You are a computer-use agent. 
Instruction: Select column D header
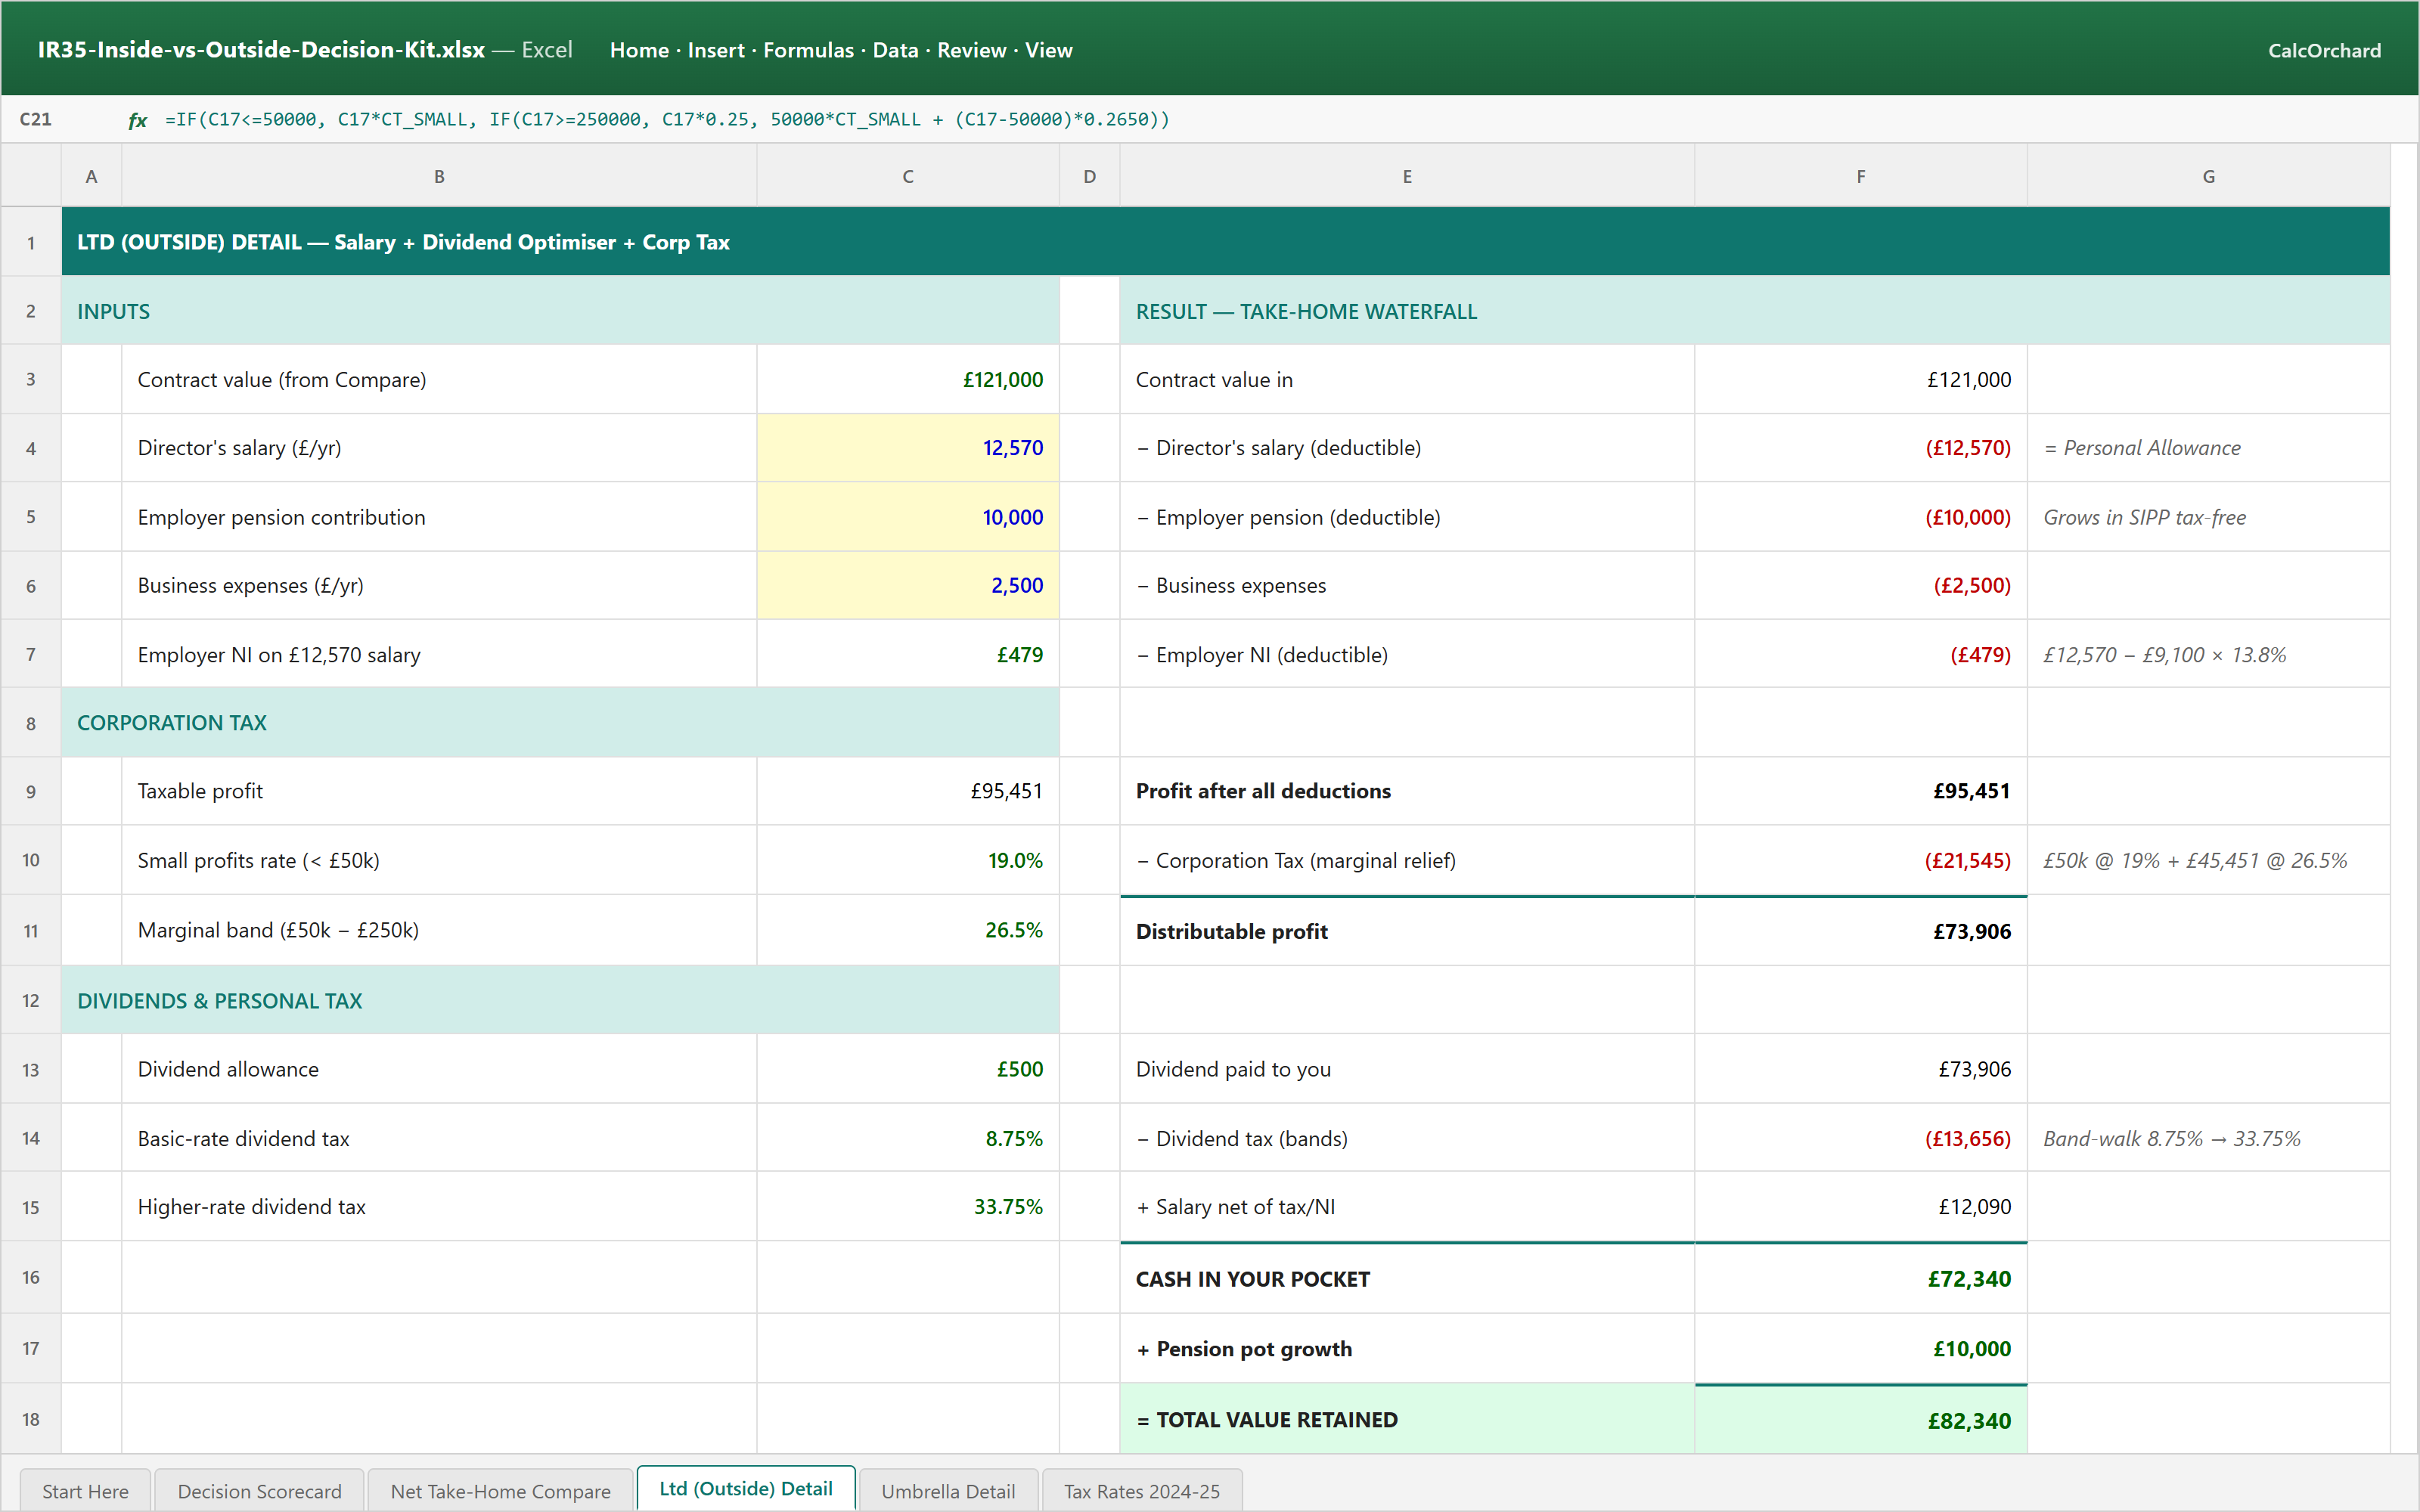tap(1089, 176)
